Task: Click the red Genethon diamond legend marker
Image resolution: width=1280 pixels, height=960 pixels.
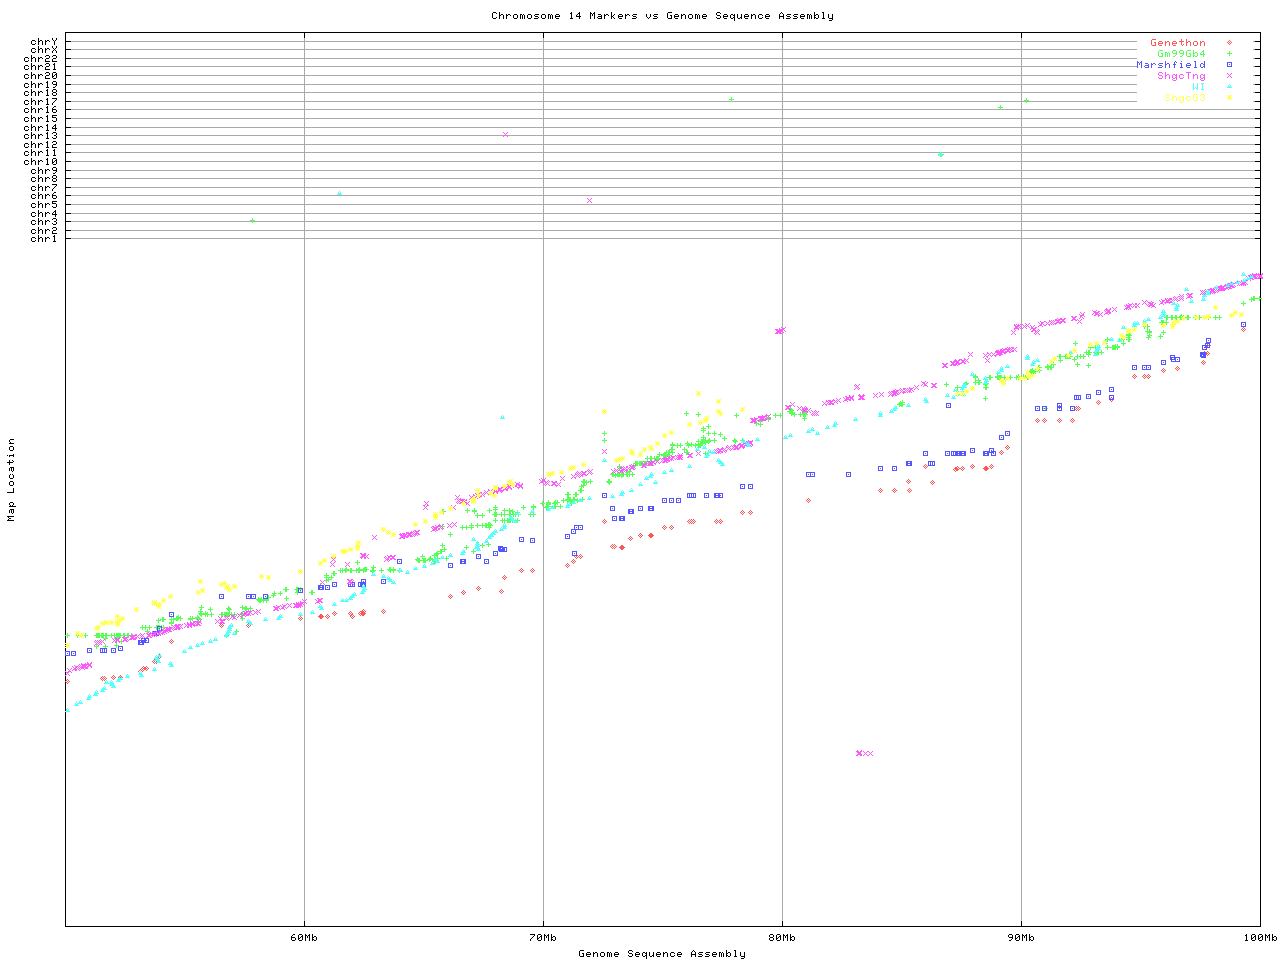Action: pos(1229,43)
